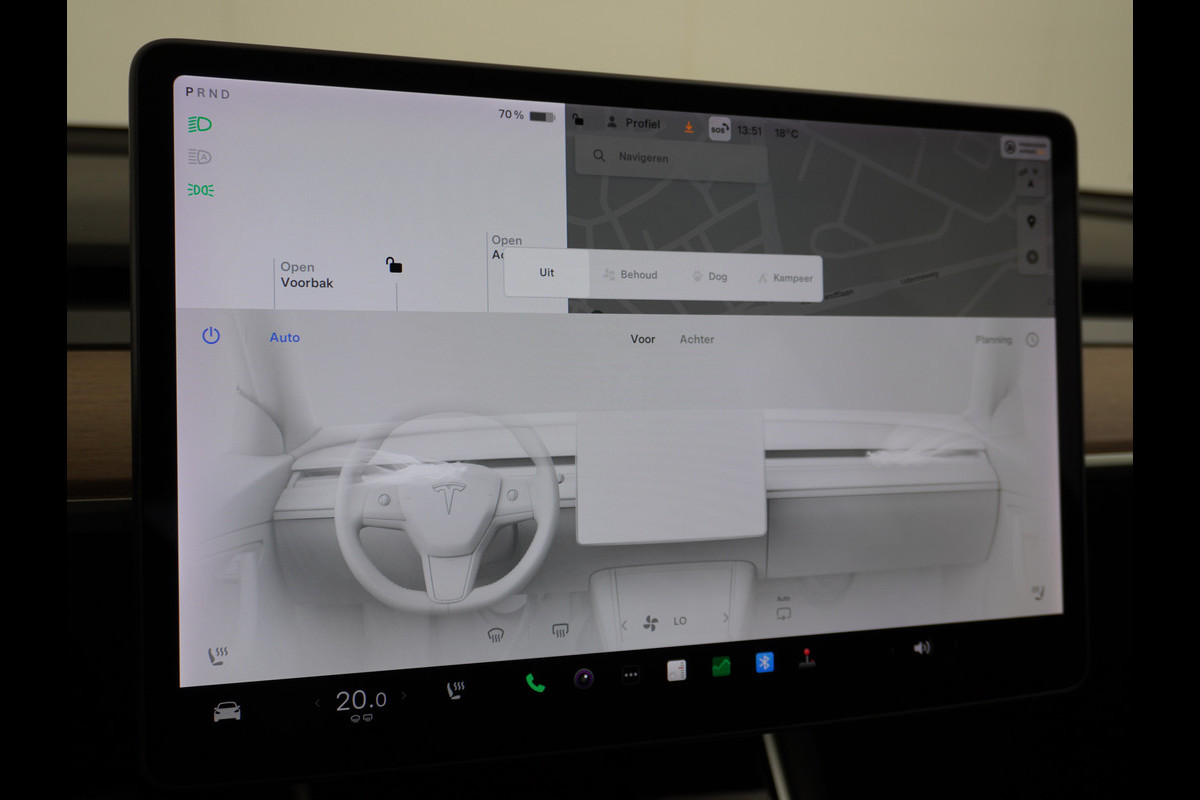Select Dog mode option

(x=710, y=277)
